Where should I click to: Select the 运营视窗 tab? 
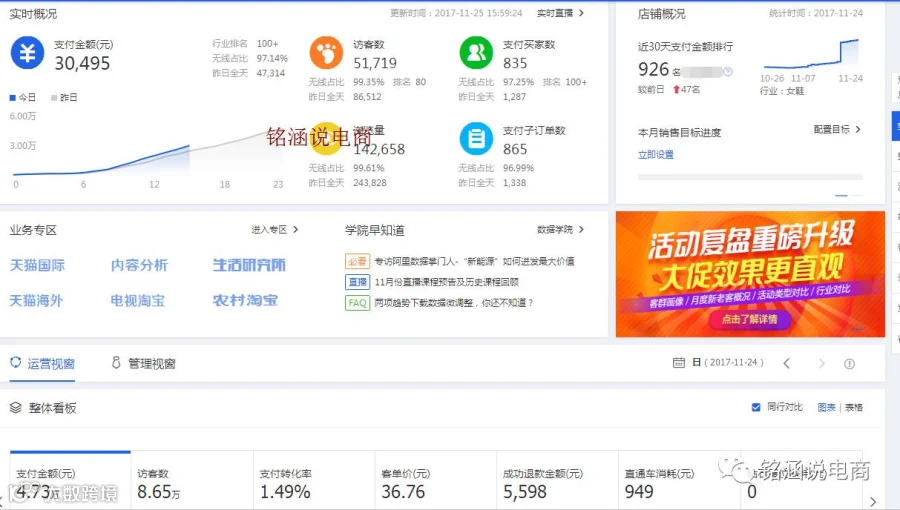42,363
